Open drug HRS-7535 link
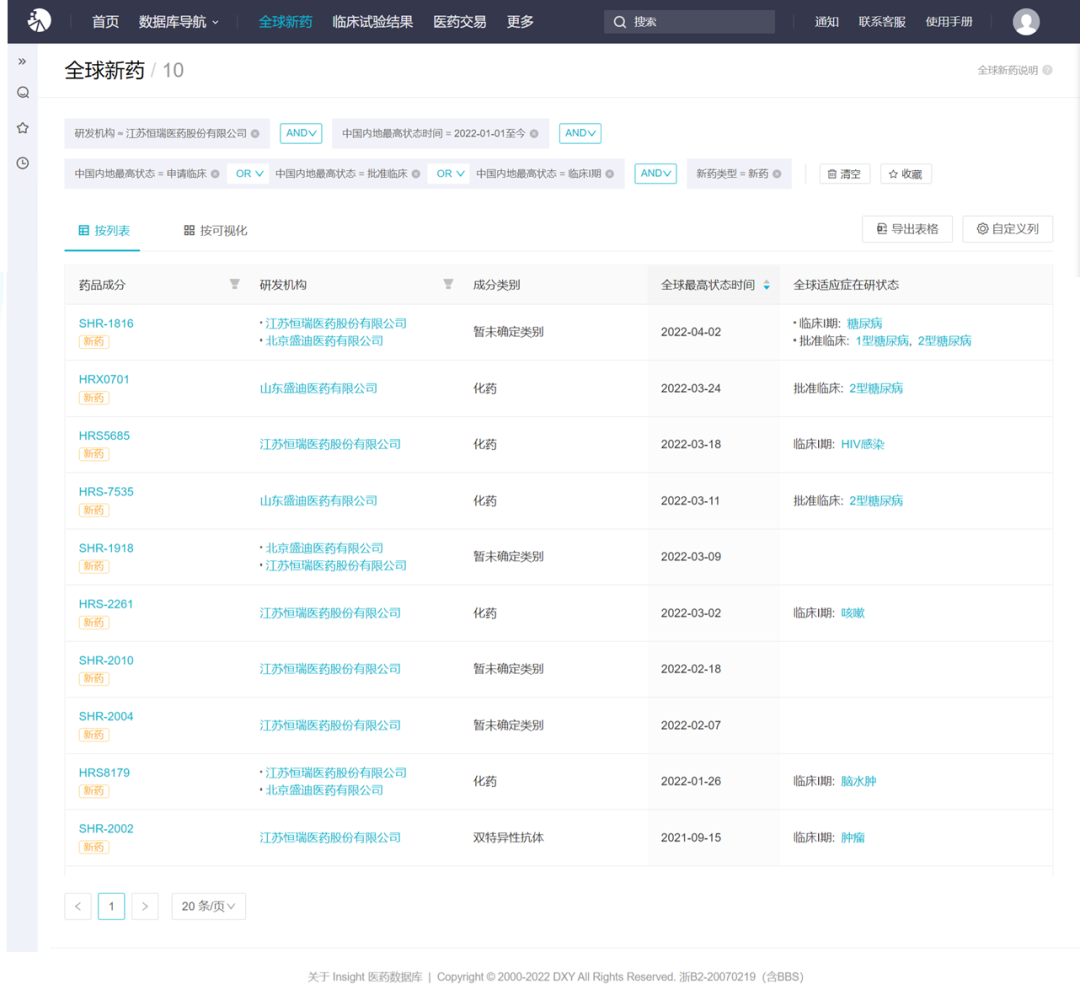Viewport: 1080px width, 995px height. click(x=106, y=492)
